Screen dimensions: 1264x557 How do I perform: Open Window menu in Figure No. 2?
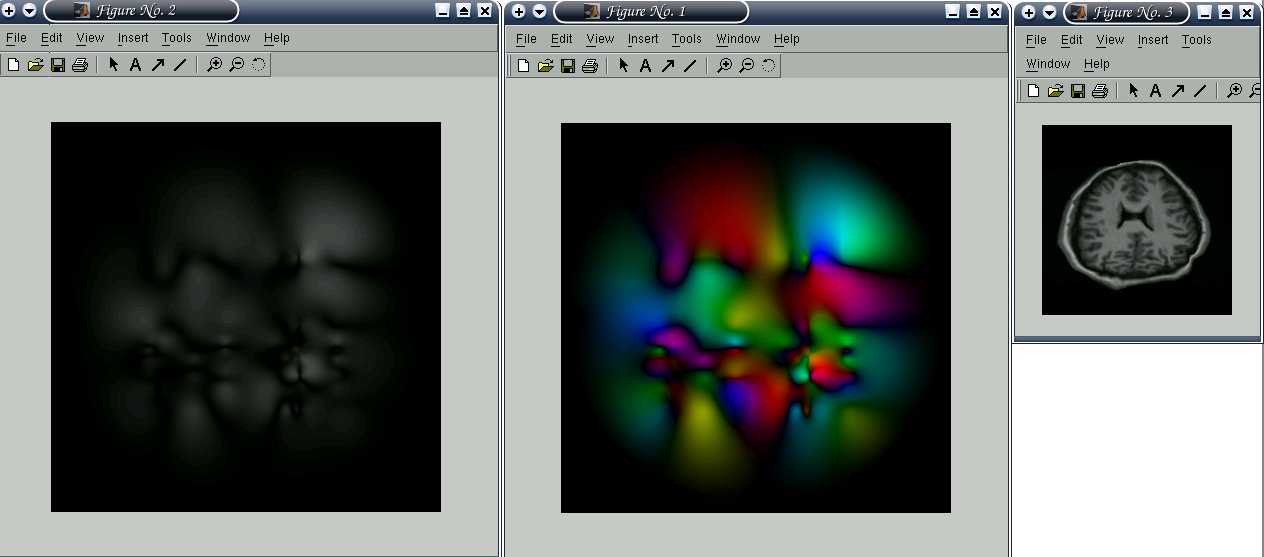click(228, 38)
